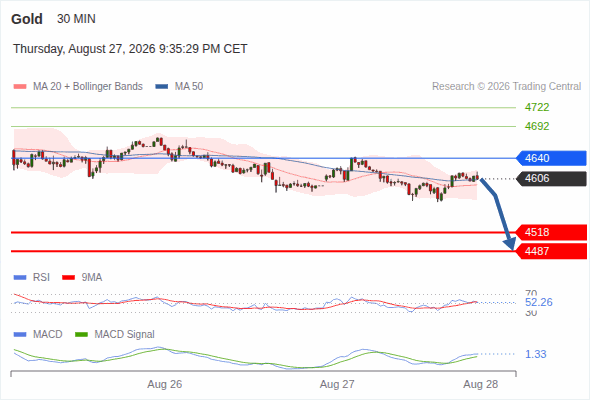Click the Aug 28 date axis label
The width and height of the screenshot is (590, 400).
(x=481, y=385)
